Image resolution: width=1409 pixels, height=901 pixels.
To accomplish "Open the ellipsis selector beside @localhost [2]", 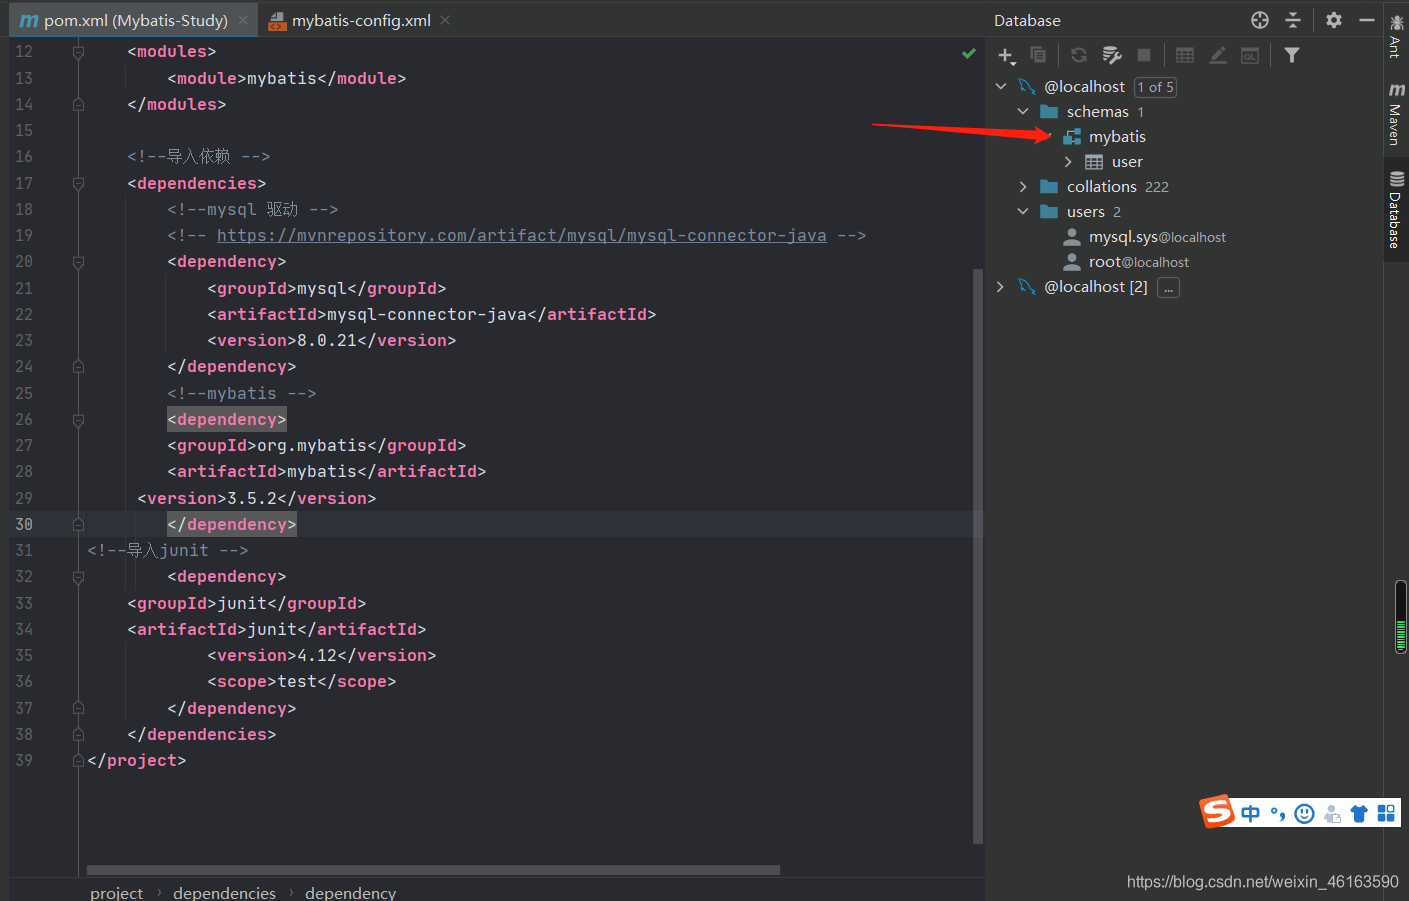I will (1168, 287).
